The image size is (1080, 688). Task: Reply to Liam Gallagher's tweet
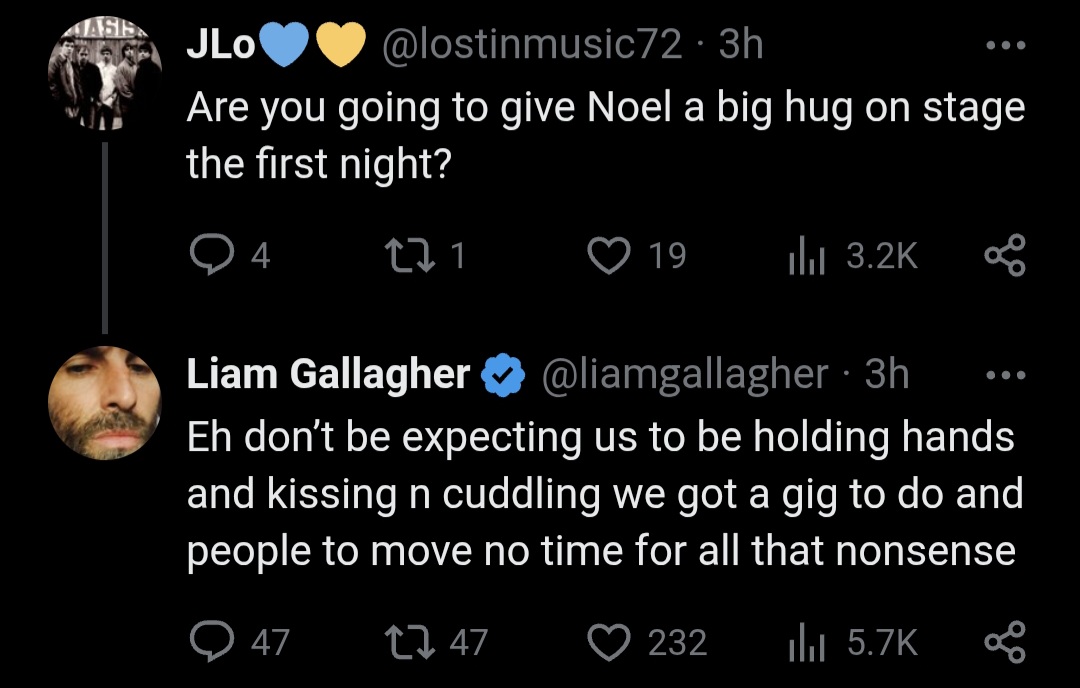coord(211,642)
